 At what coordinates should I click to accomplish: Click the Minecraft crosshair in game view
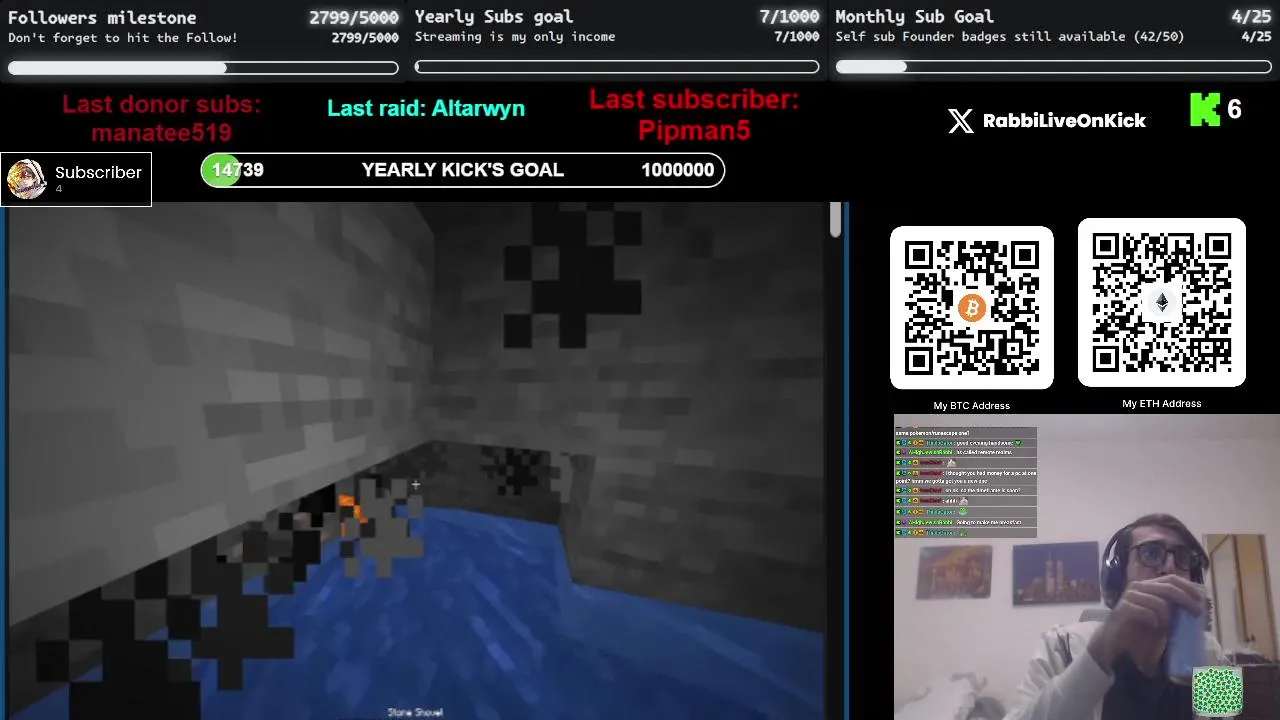(x=415, y=486)
